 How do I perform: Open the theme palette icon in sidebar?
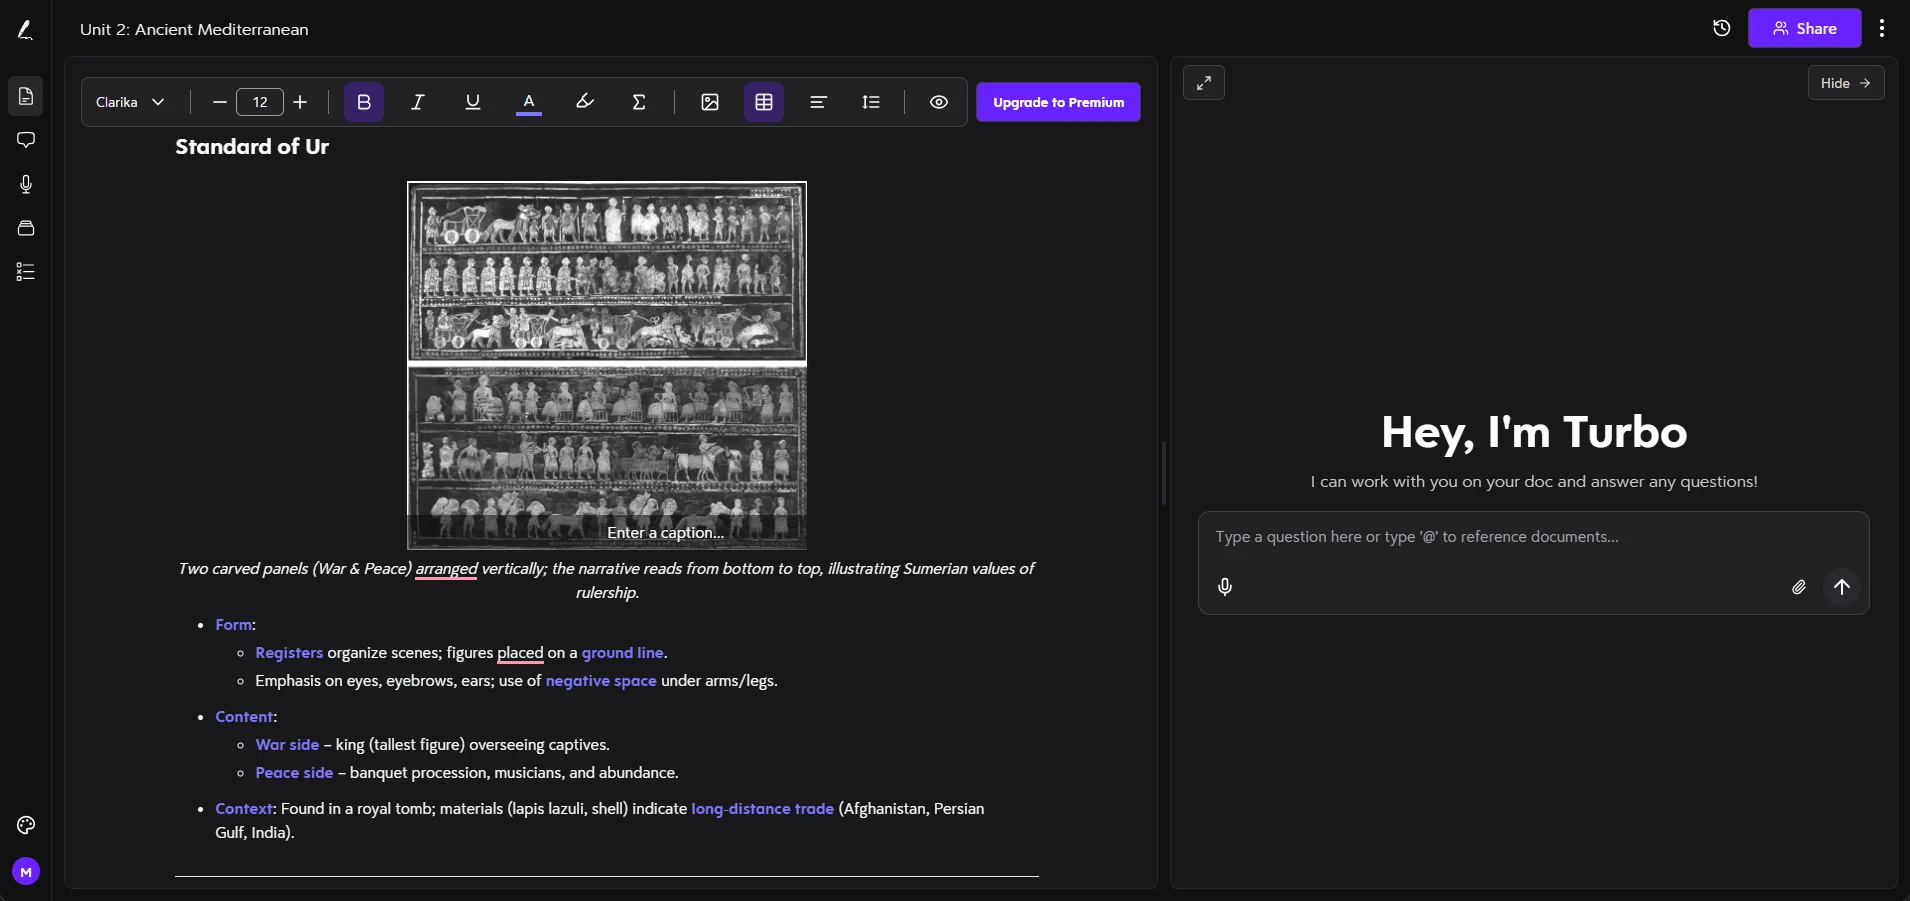[x=26, y=825]
